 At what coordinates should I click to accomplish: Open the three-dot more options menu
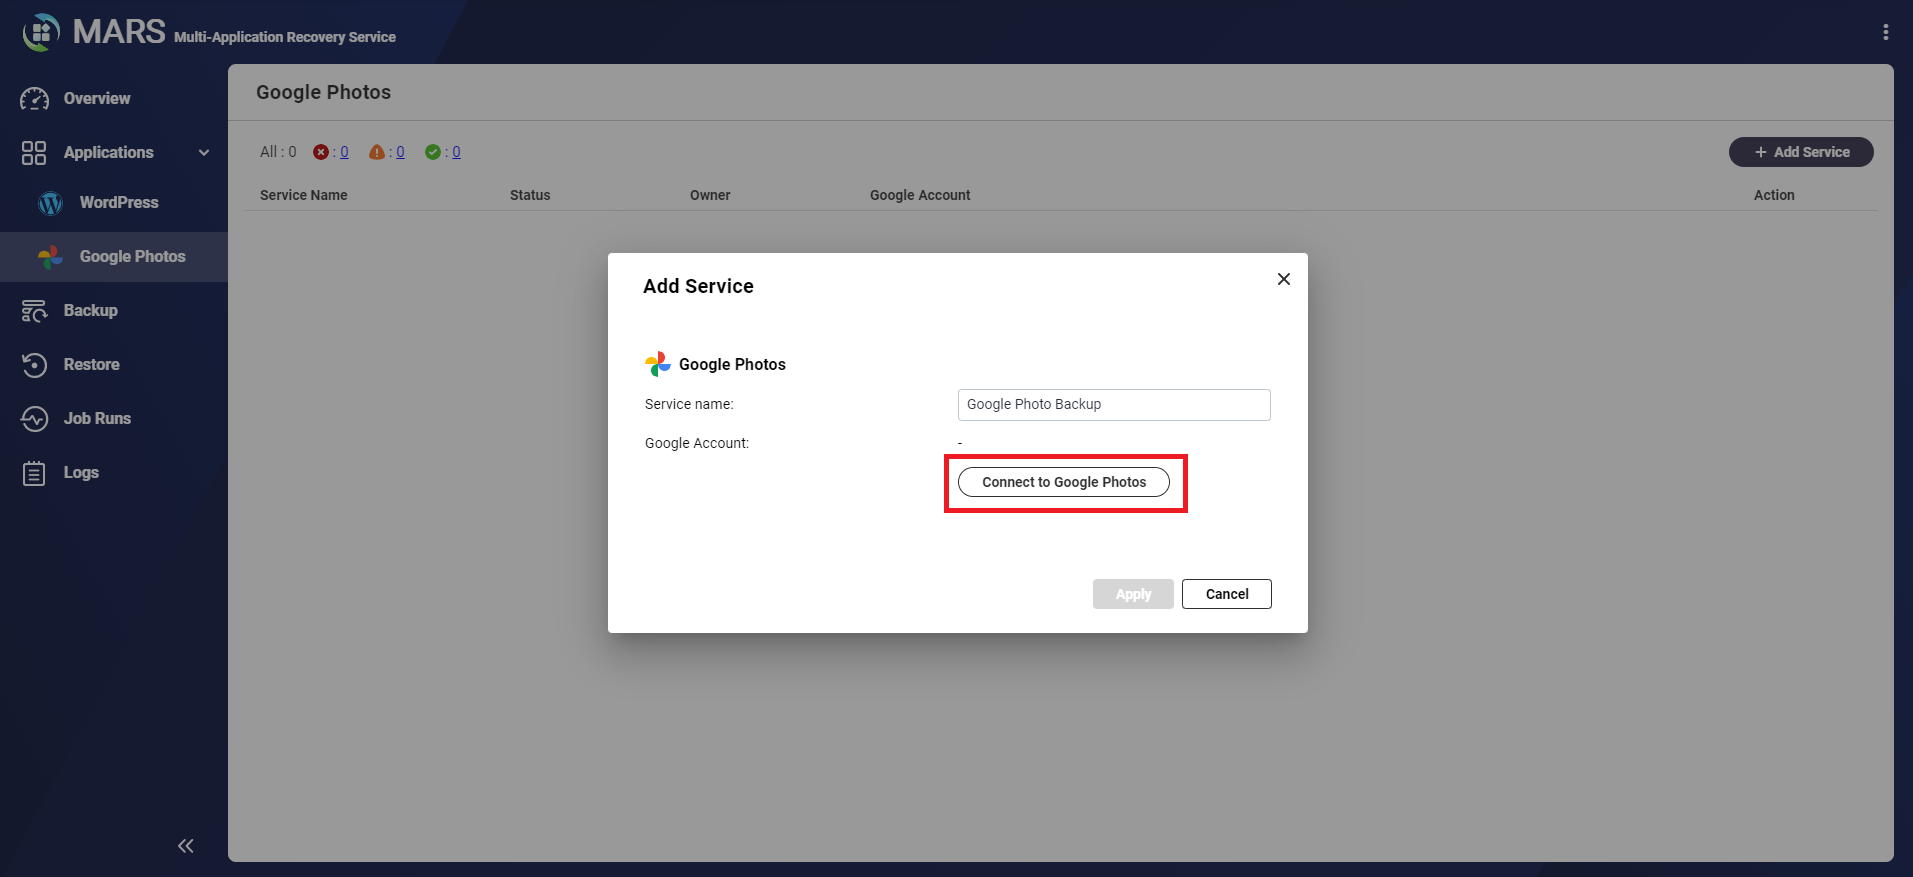(1885, 32)
